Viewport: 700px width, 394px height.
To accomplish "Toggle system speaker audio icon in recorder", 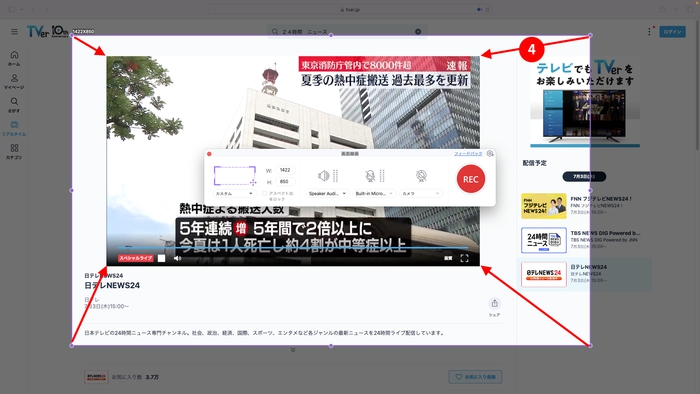I will [323, 176].
